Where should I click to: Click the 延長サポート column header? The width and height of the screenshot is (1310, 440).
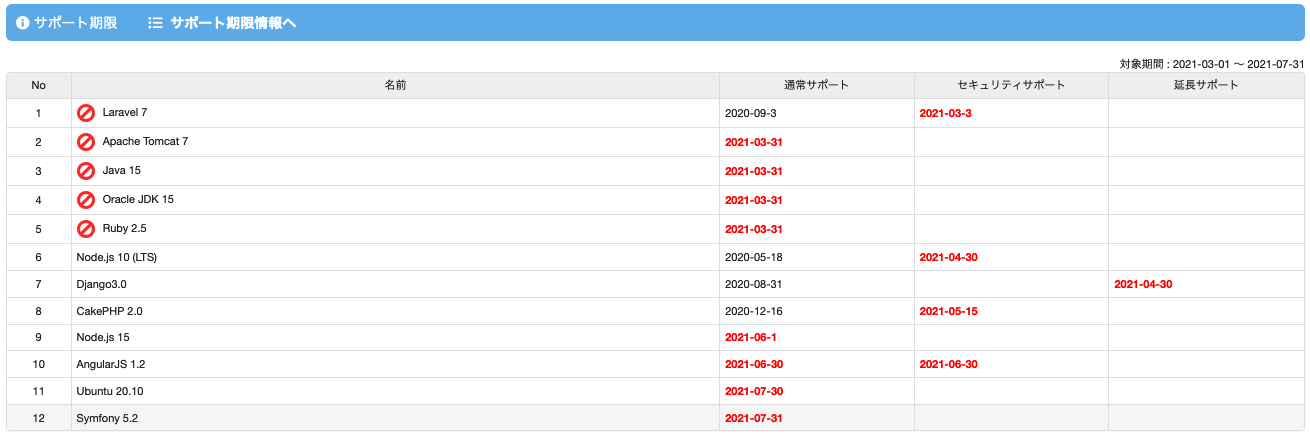click(1206, 85)
